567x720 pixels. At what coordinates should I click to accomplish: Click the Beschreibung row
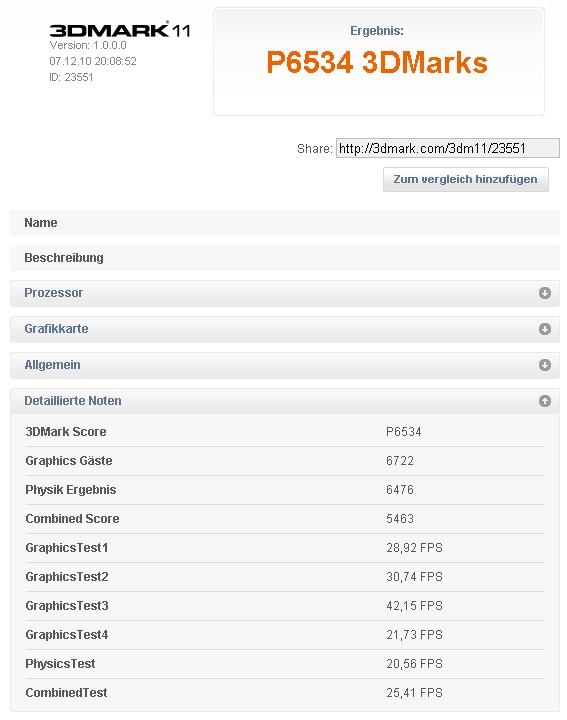[x=285, y=258]
